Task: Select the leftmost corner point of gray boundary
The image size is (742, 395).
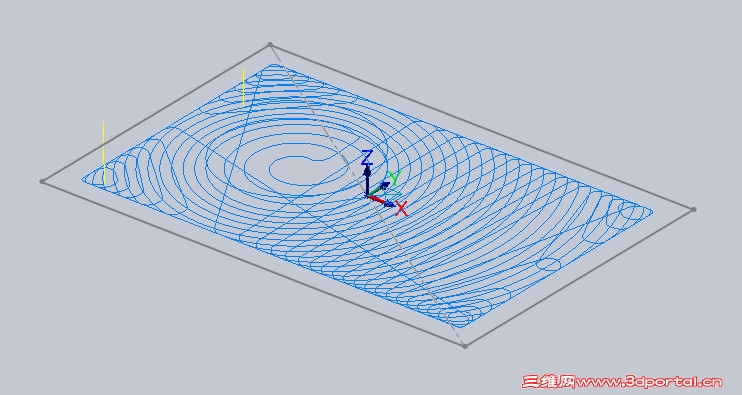Action: 42,181
